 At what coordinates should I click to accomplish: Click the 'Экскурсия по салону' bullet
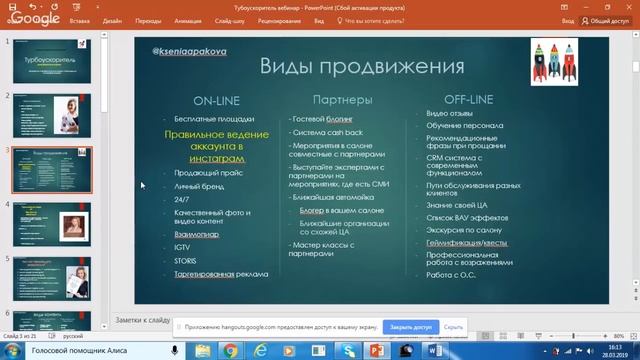click(x=464, y=230)
